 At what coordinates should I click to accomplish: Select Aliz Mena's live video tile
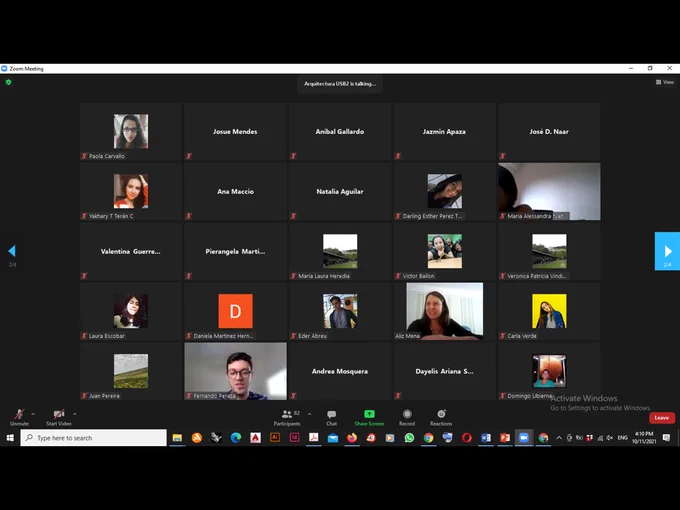pyautogui.click(x=445, y=311)
